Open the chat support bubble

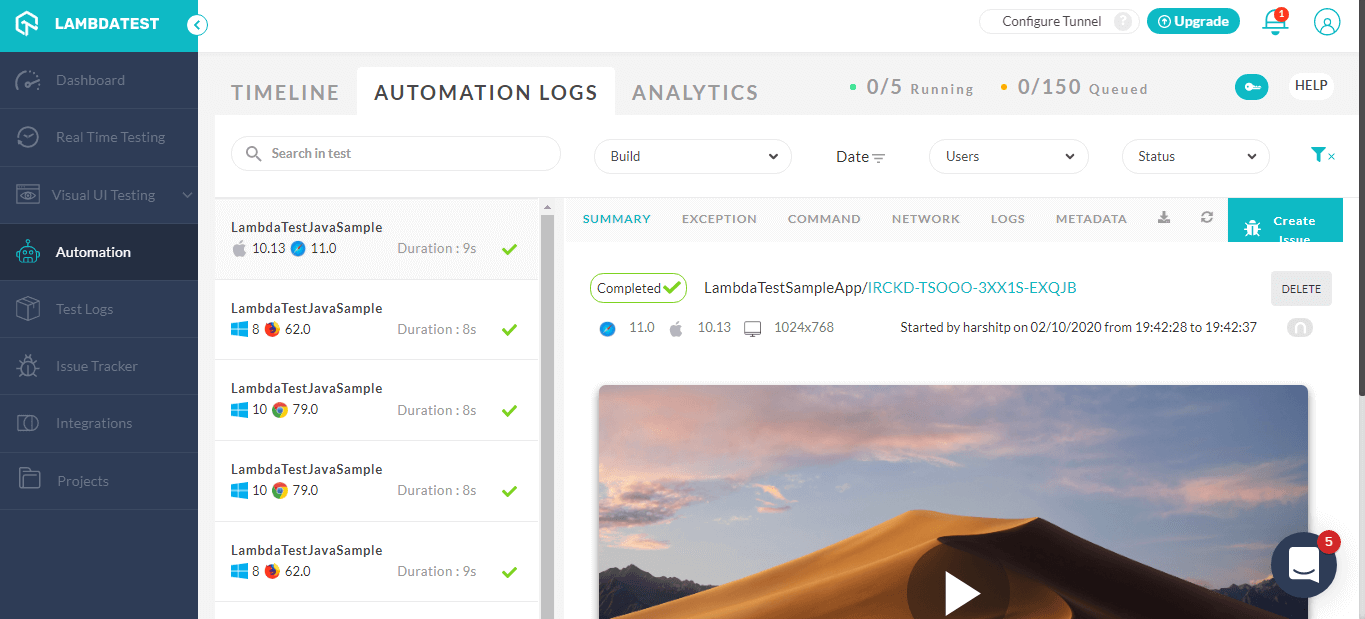pyautogui.click(x=1303, y=565)
